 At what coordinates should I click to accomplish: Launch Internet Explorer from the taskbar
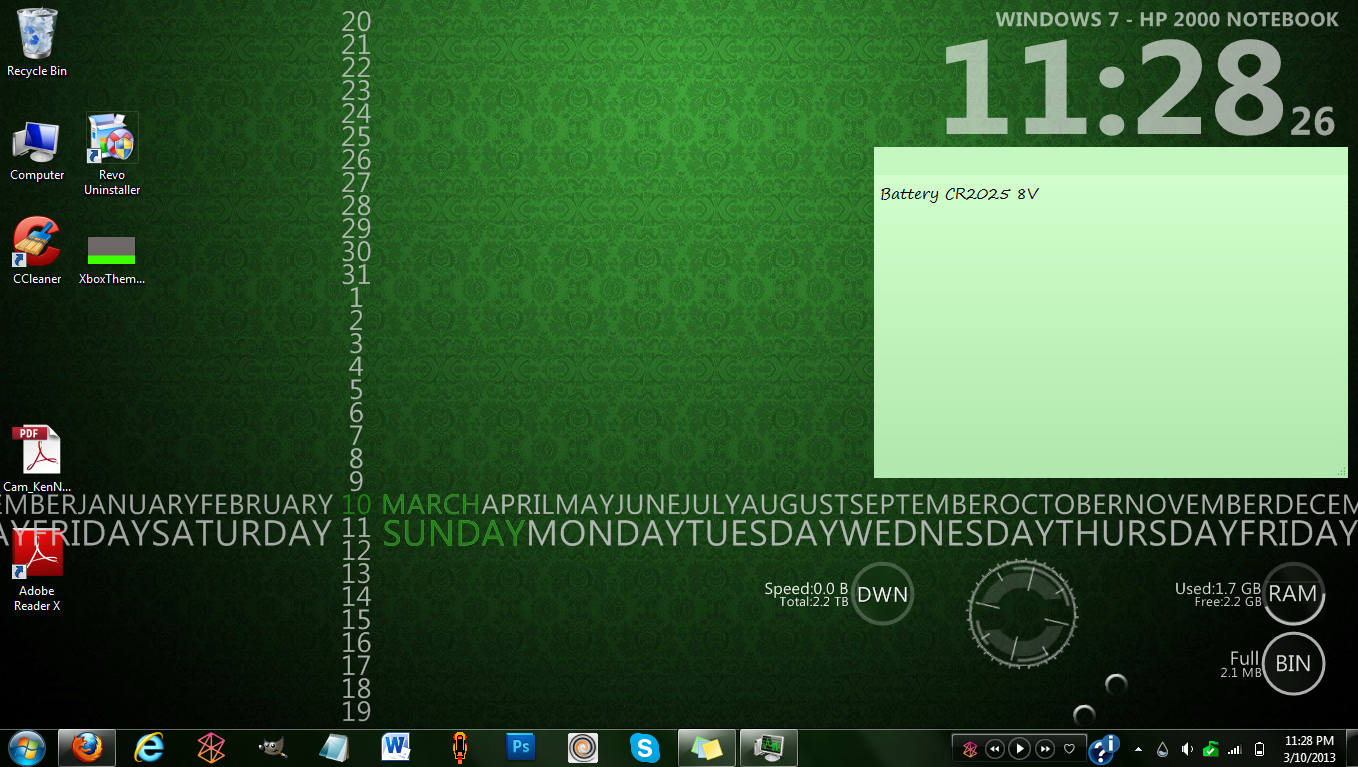(149, 747)
